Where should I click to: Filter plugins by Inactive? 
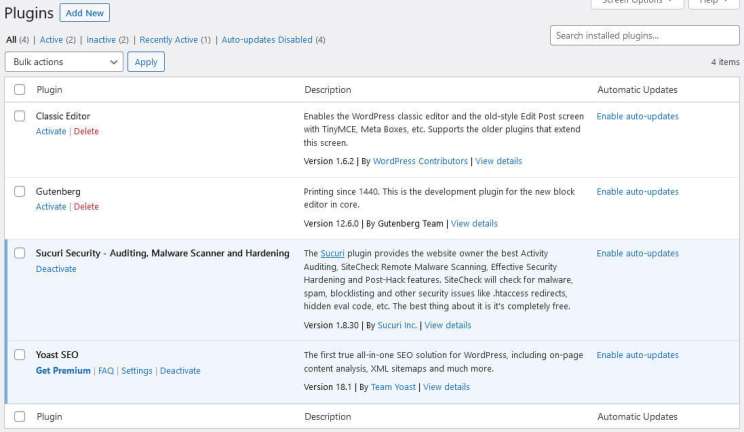101,40
